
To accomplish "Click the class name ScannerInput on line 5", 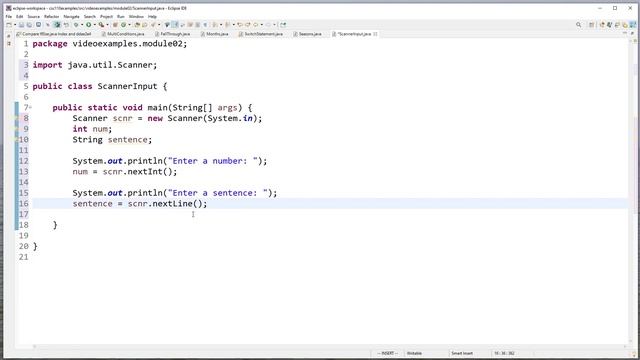I will tap(127, 87).
